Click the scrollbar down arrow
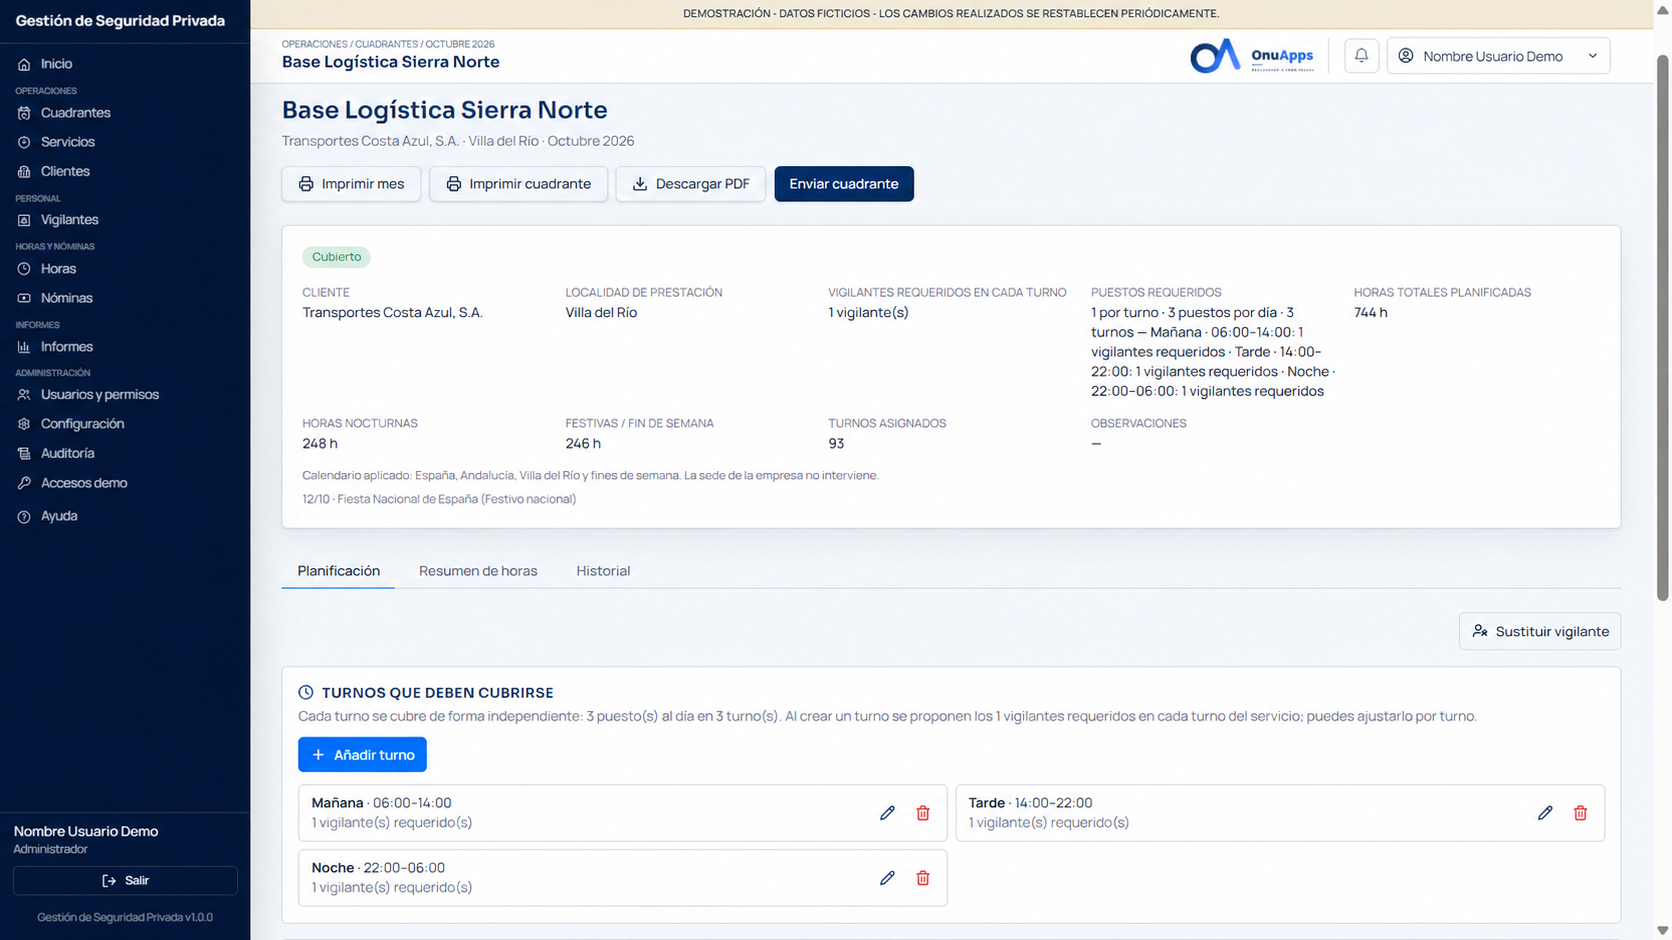Screen dimensions: 1672x940 pos(1663,931)
